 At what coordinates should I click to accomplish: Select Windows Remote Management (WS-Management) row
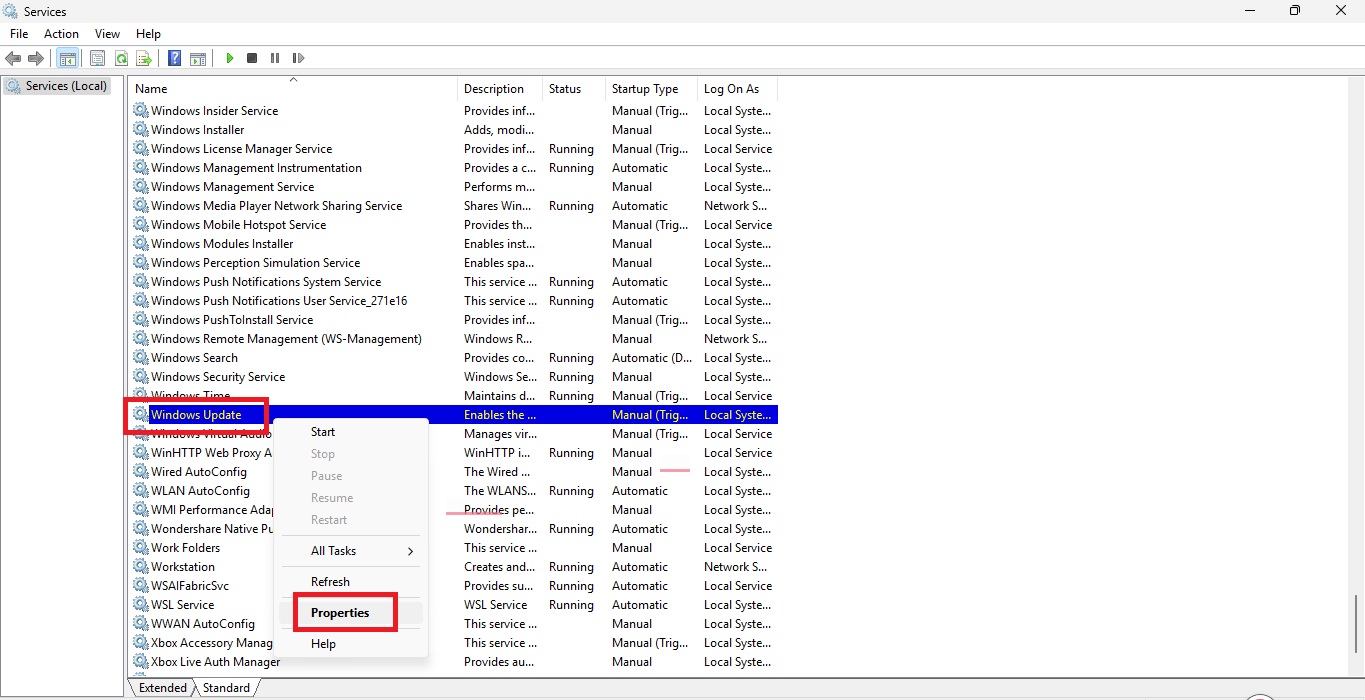coord(454,339)
